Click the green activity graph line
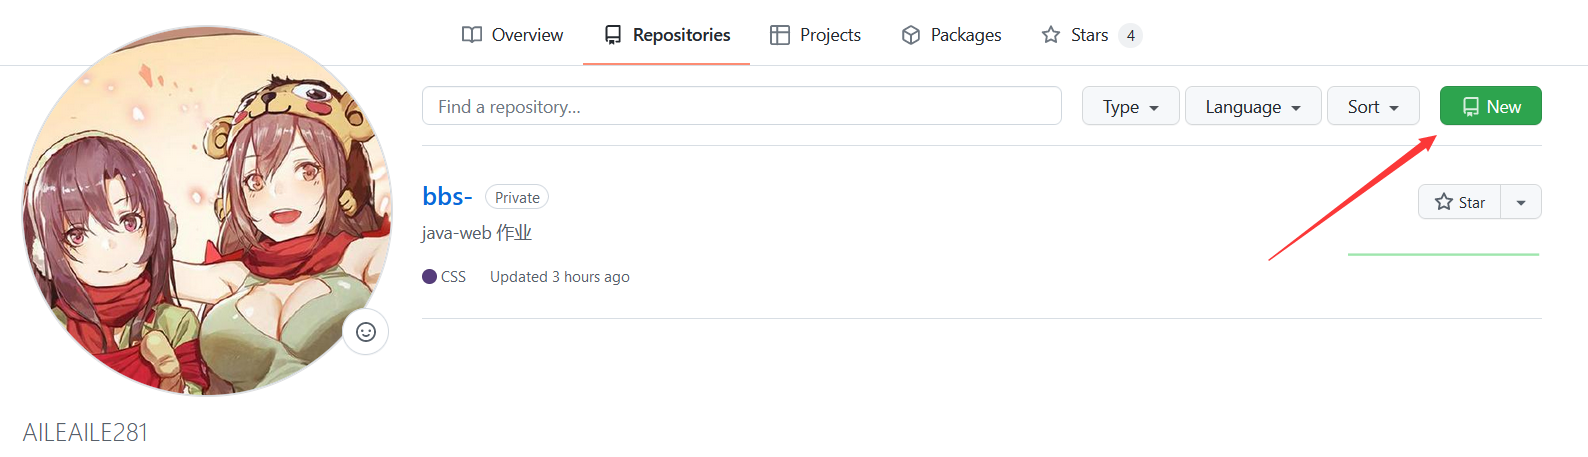This screenshot has height=457, width=1588. [1443, 254]
